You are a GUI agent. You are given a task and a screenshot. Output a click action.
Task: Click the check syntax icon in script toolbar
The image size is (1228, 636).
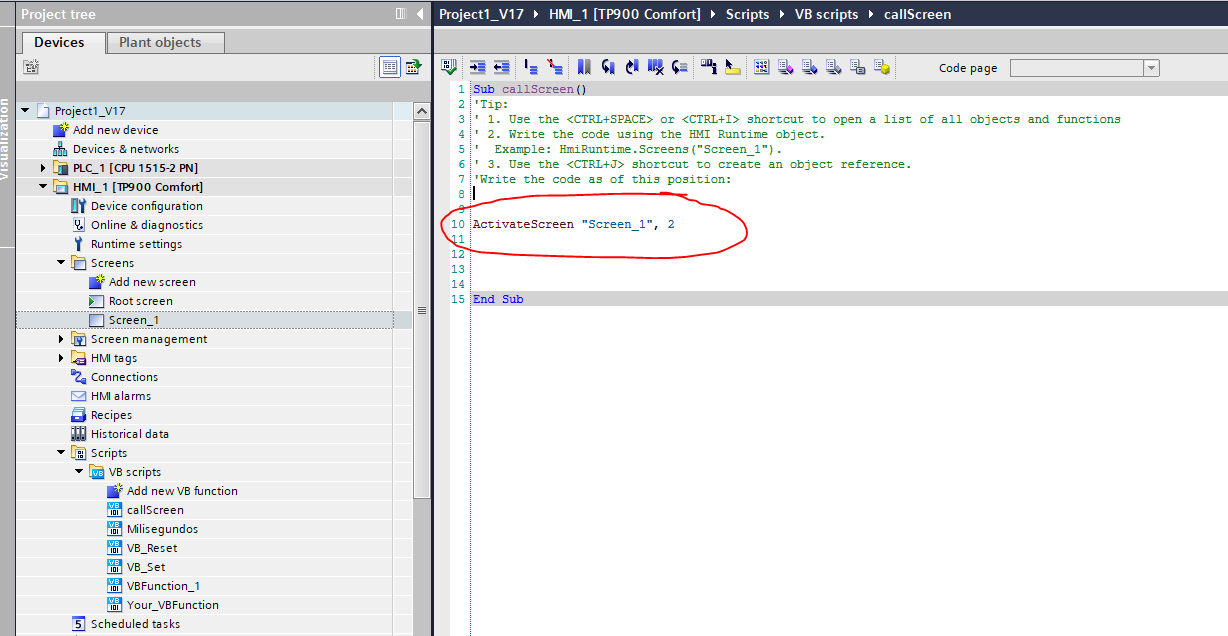[449, 67]
